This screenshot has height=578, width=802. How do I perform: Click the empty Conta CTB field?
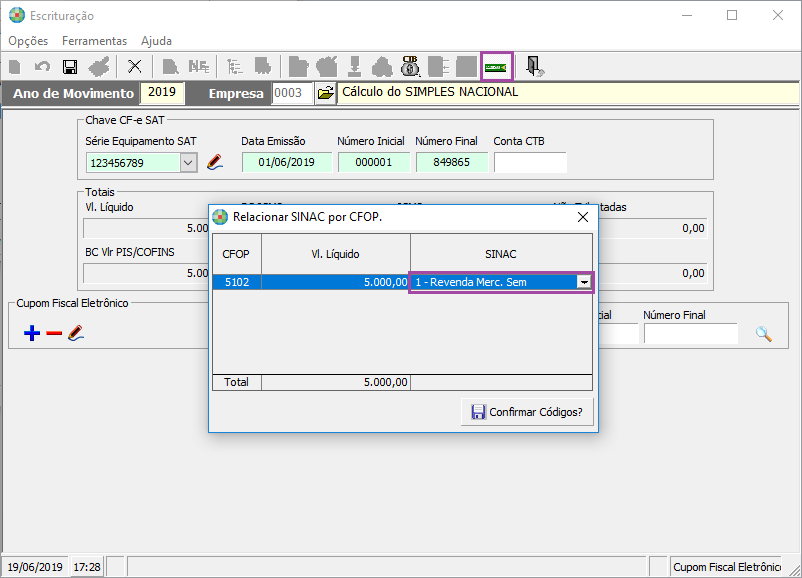[530, 163]
